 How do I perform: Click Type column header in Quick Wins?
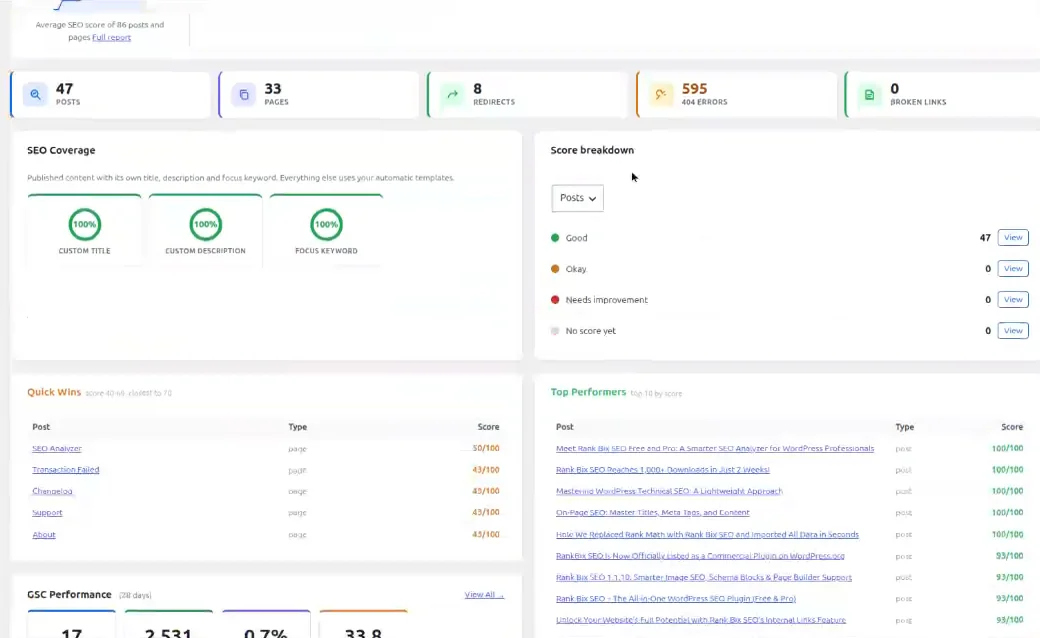(297, 427)
